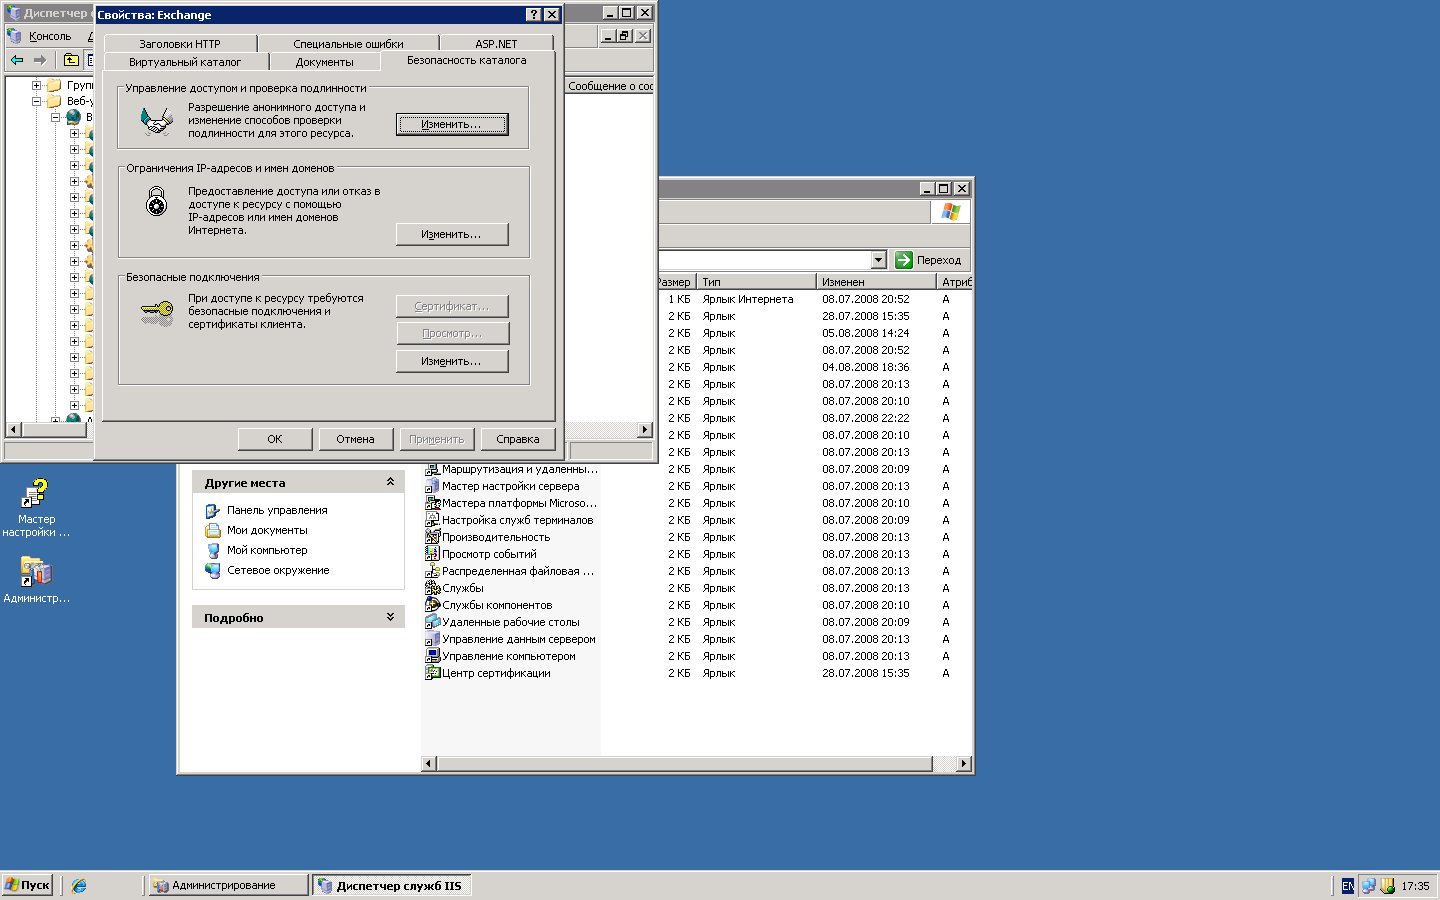Open the address bar dropdown arrow

point(878,260)
